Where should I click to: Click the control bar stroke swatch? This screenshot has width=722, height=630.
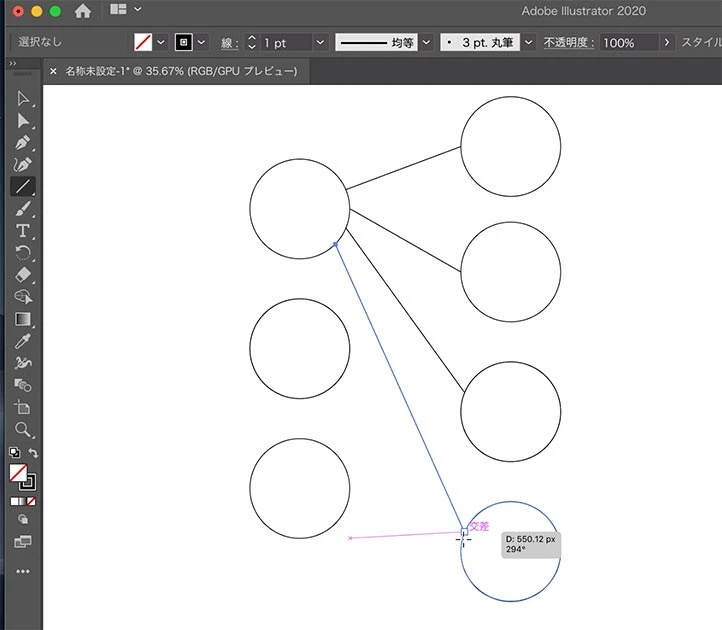[183, 42]
